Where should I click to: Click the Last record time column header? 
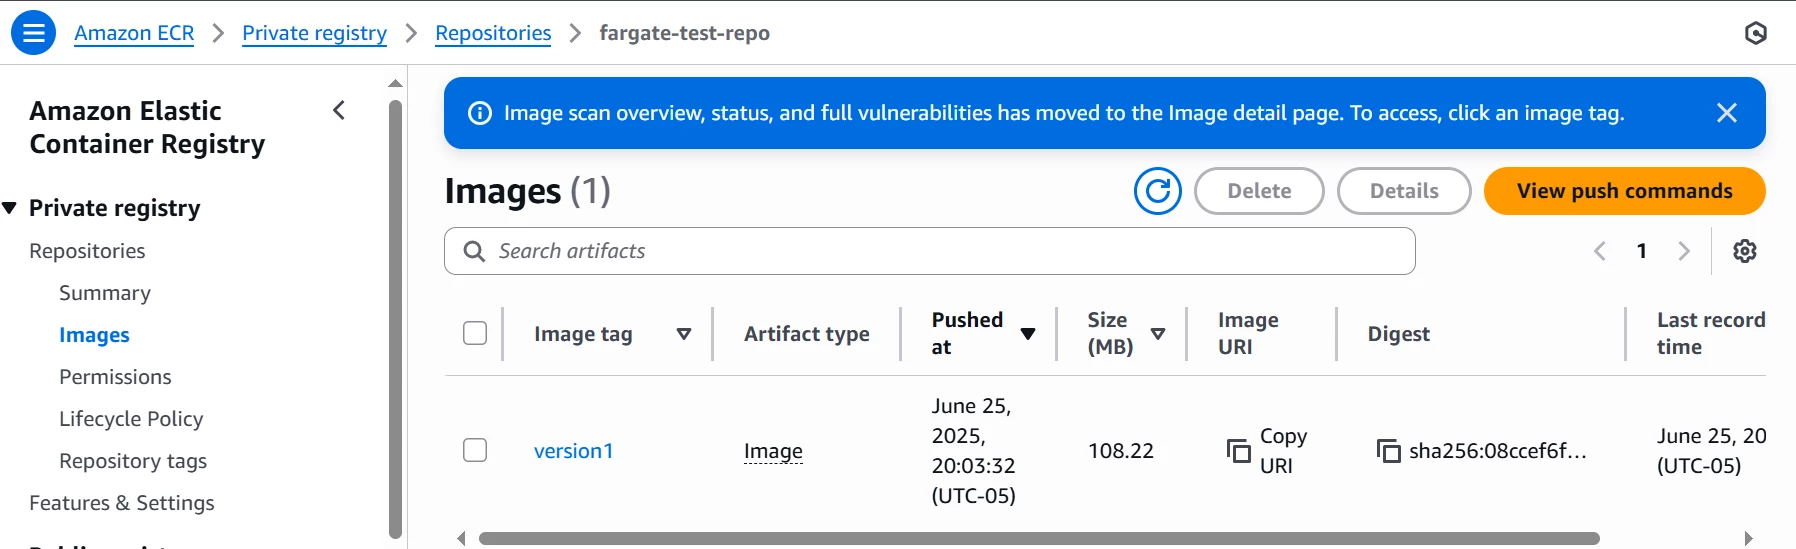(1711, 333)
